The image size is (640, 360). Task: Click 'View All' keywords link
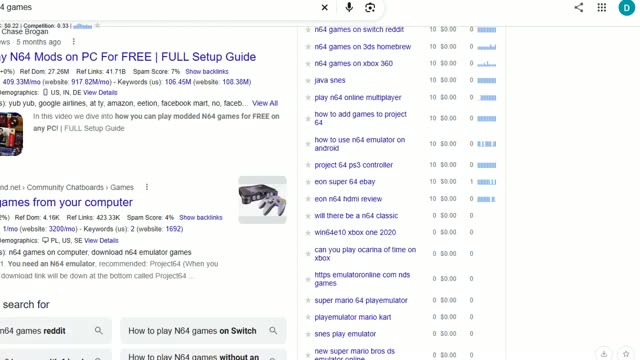point(265,103)
